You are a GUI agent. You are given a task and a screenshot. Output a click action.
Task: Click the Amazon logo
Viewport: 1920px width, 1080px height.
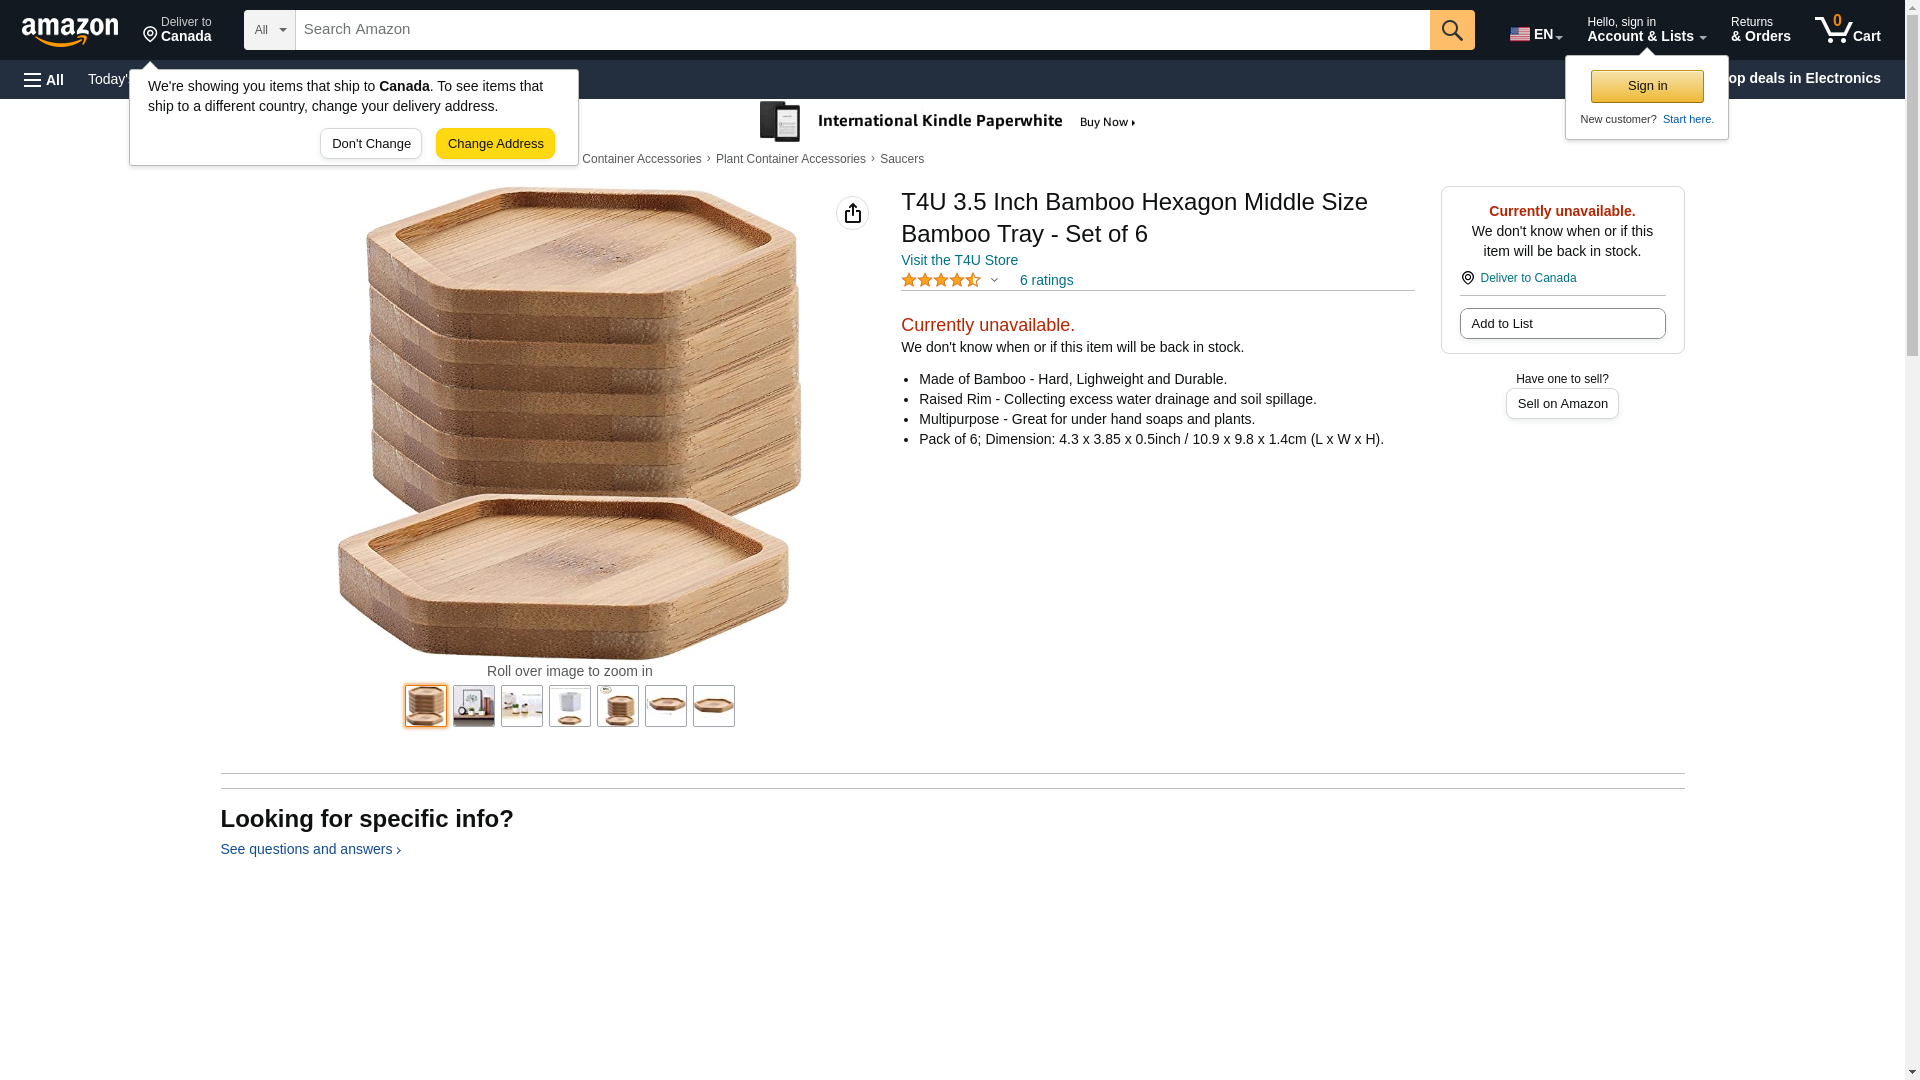(x=70, y=31)
